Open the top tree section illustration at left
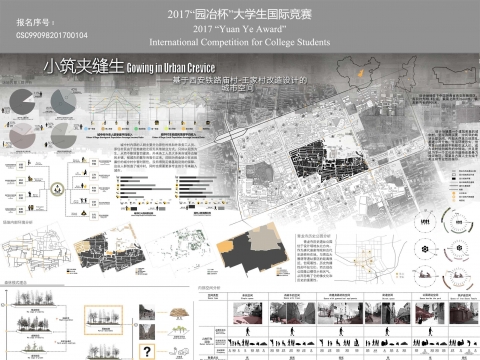480x360 pixels. (34, 298)
